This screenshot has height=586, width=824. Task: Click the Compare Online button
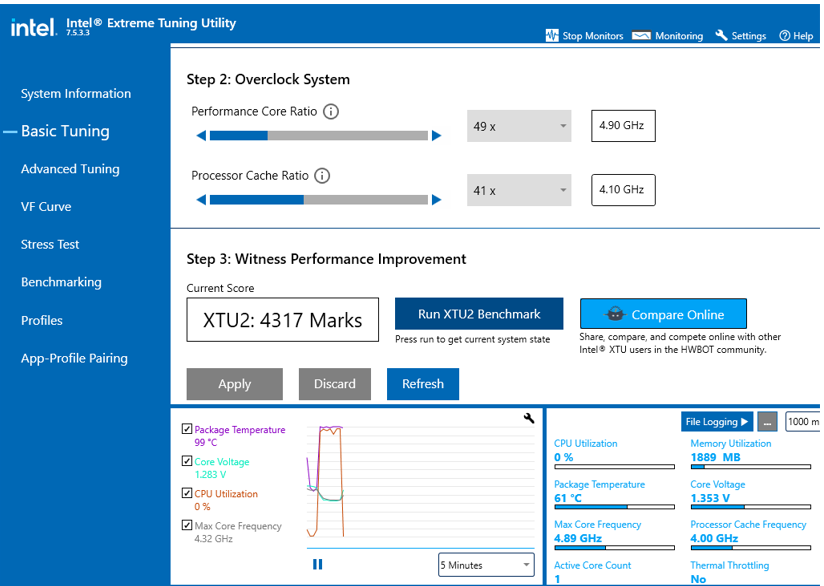(x=663, y=314)
